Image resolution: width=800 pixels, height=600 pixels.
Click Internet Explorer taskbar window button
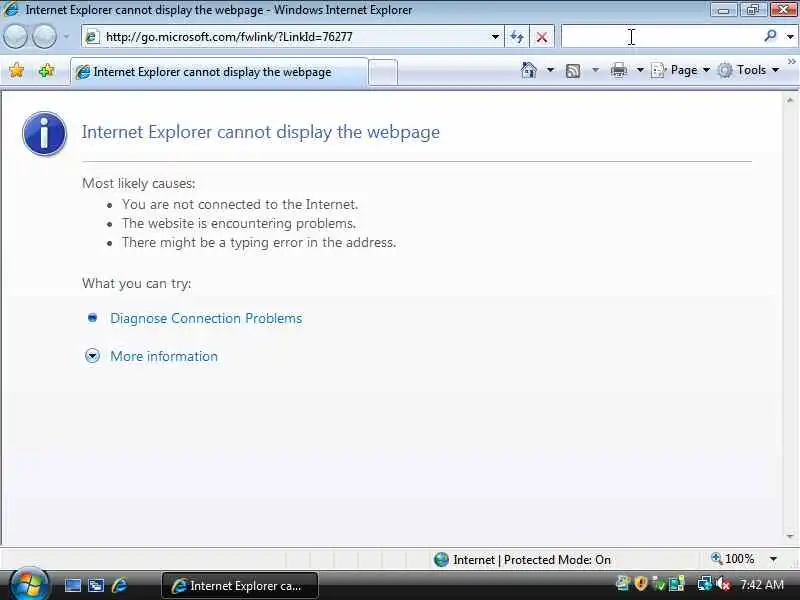240,586
